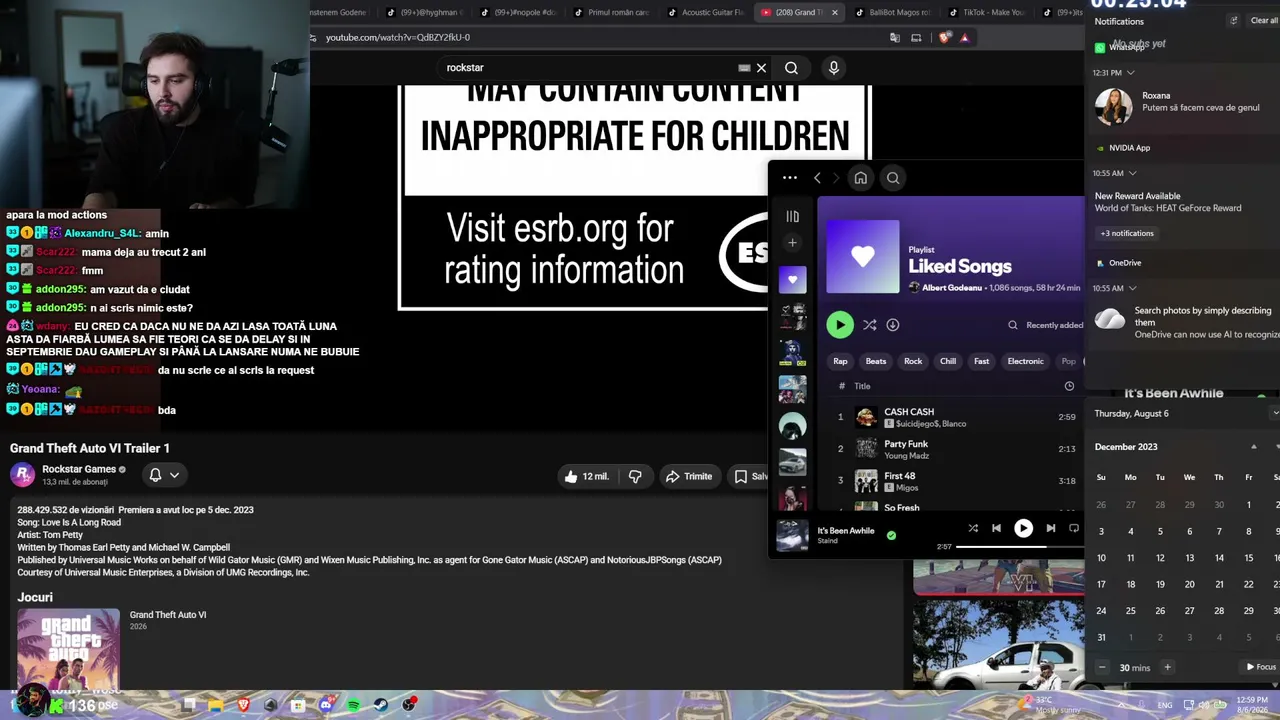Toggle shuffle for the Liked Songs playlist
The width and height of the screenshot is (1280, 720).
coord(870,324)
